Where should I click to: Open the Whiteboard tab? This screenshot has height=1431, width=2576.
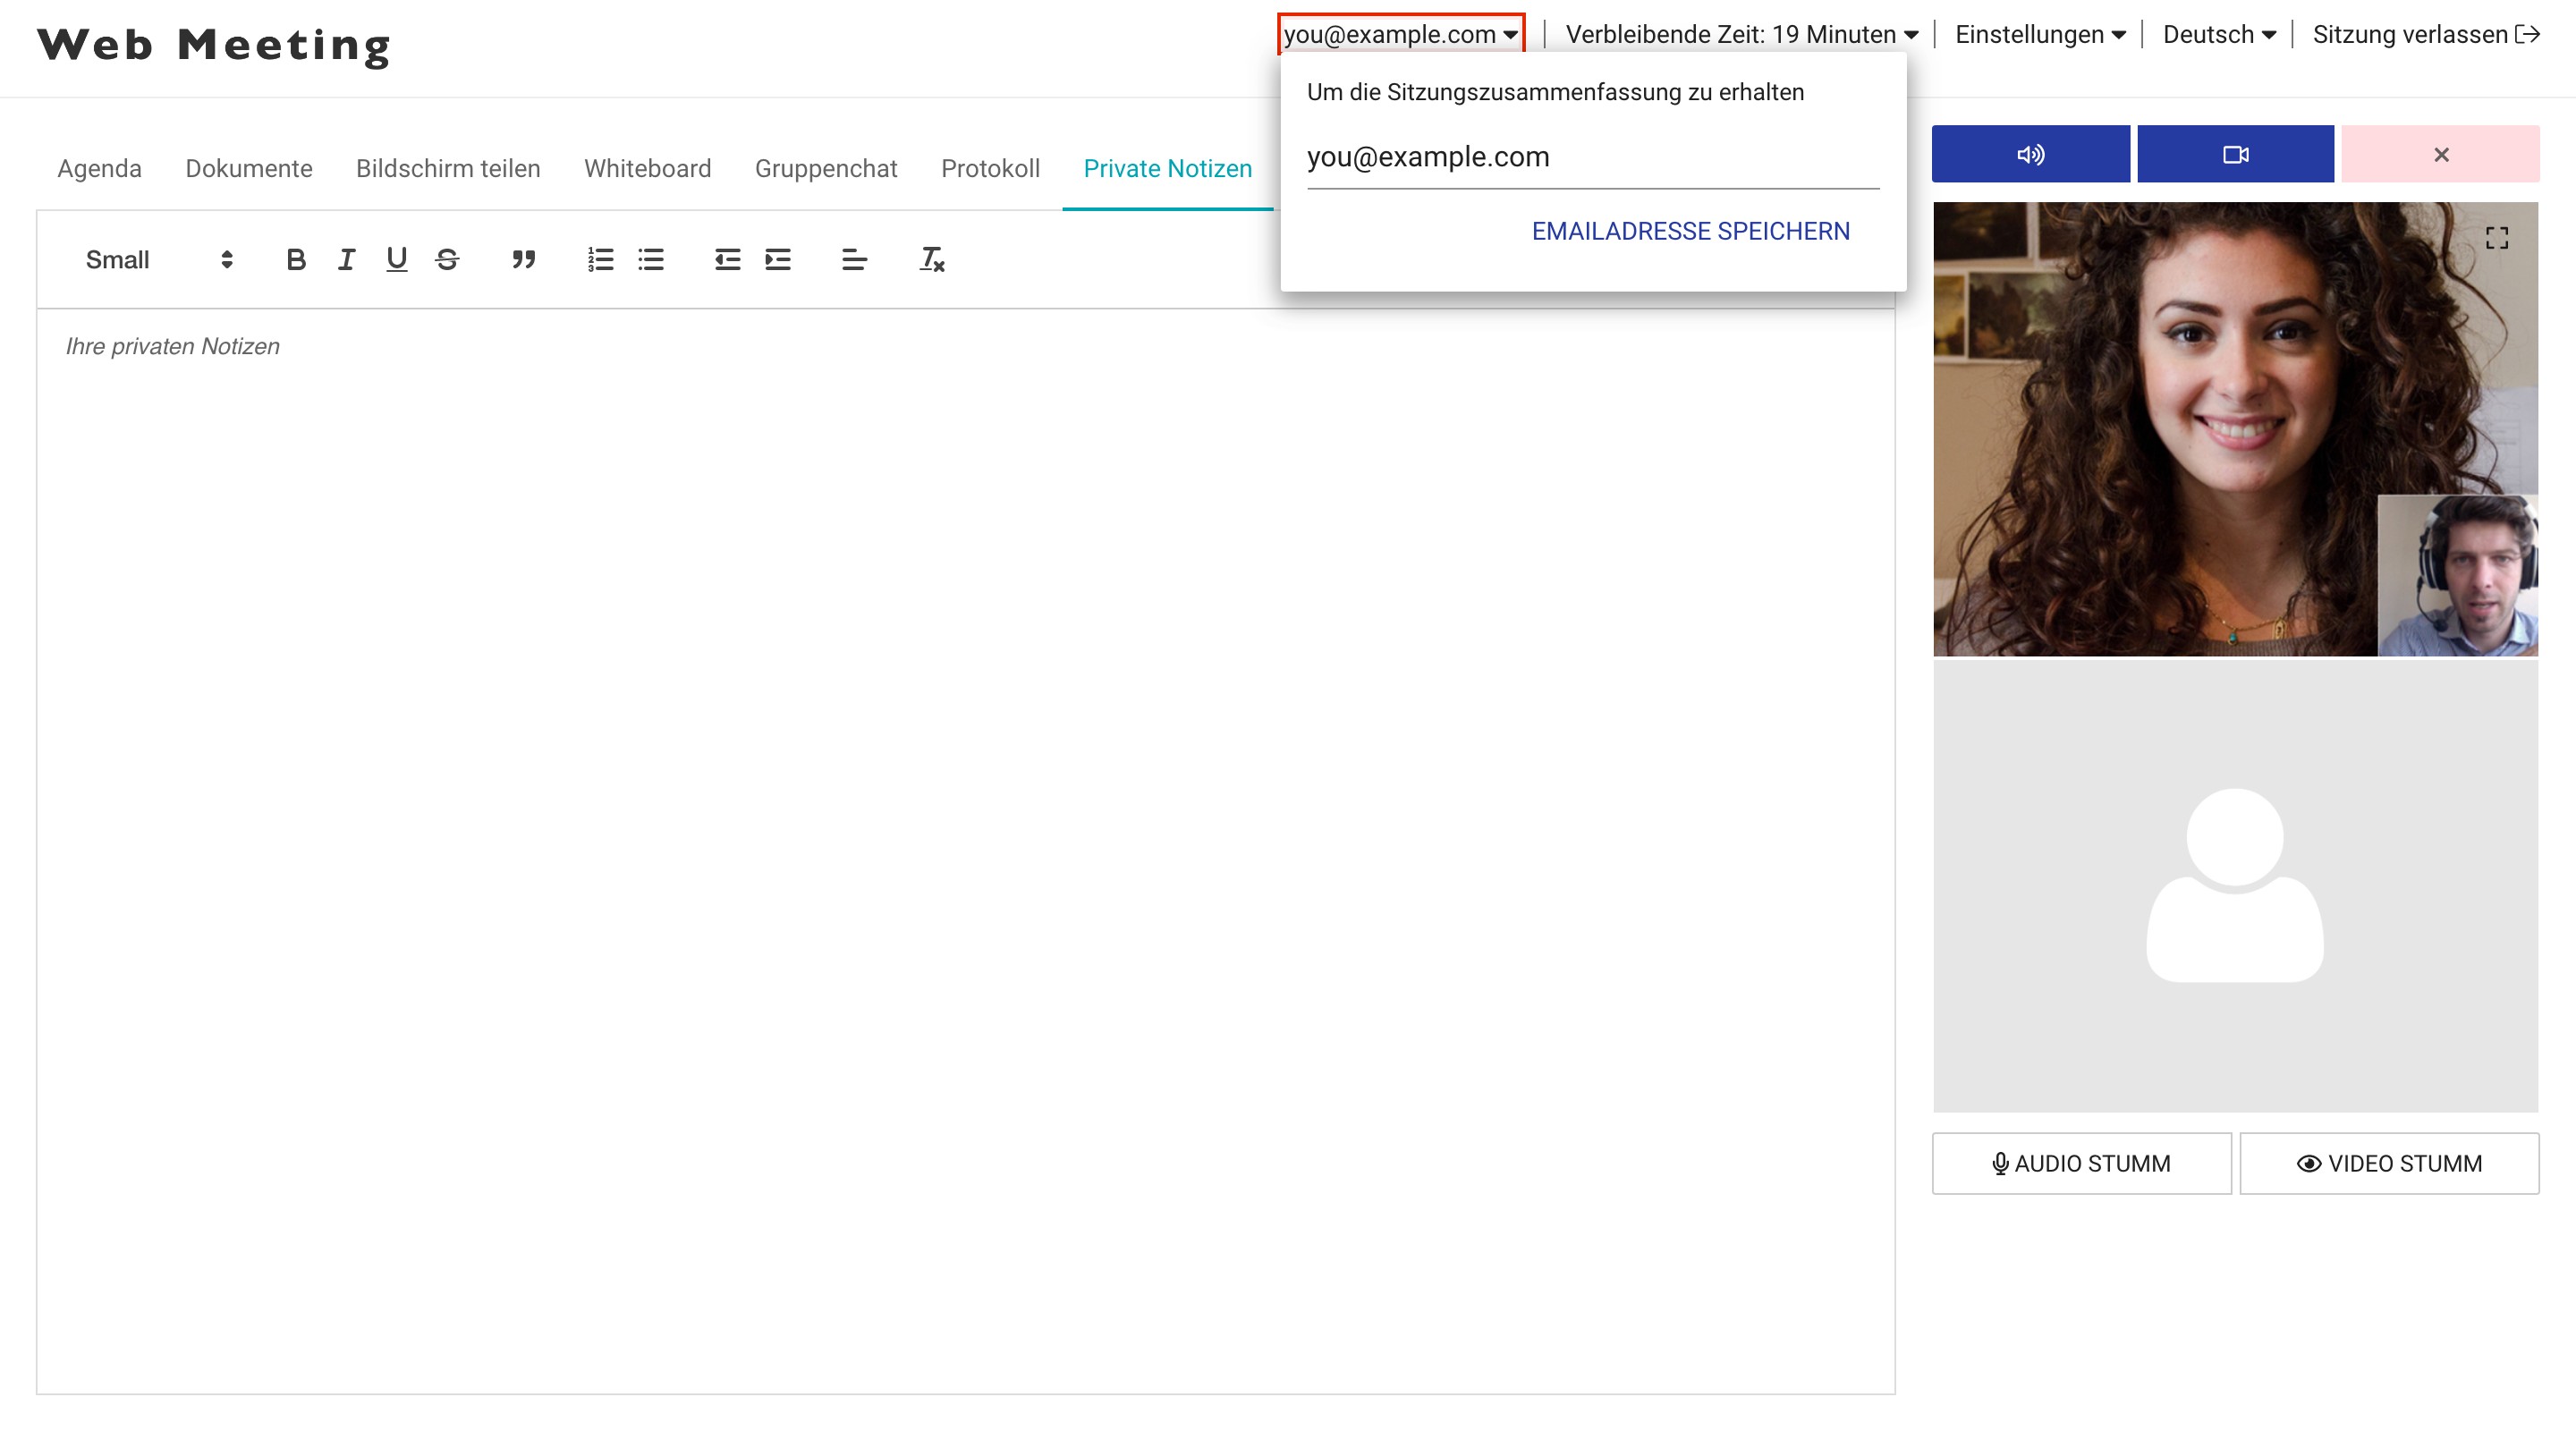tap(647, 168)
